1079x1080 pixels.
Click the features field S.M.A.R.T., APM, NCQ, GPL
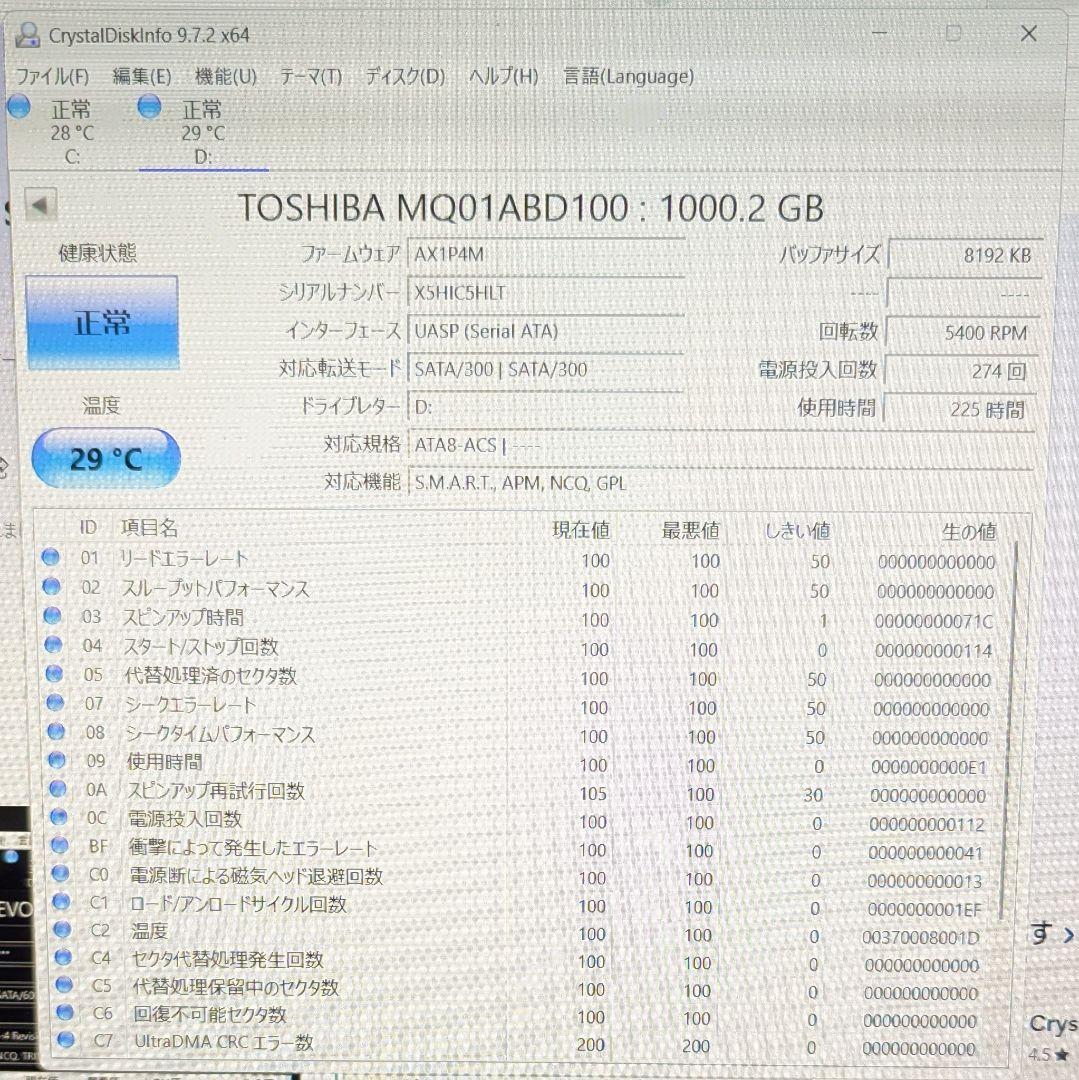(x=721, y=483)
